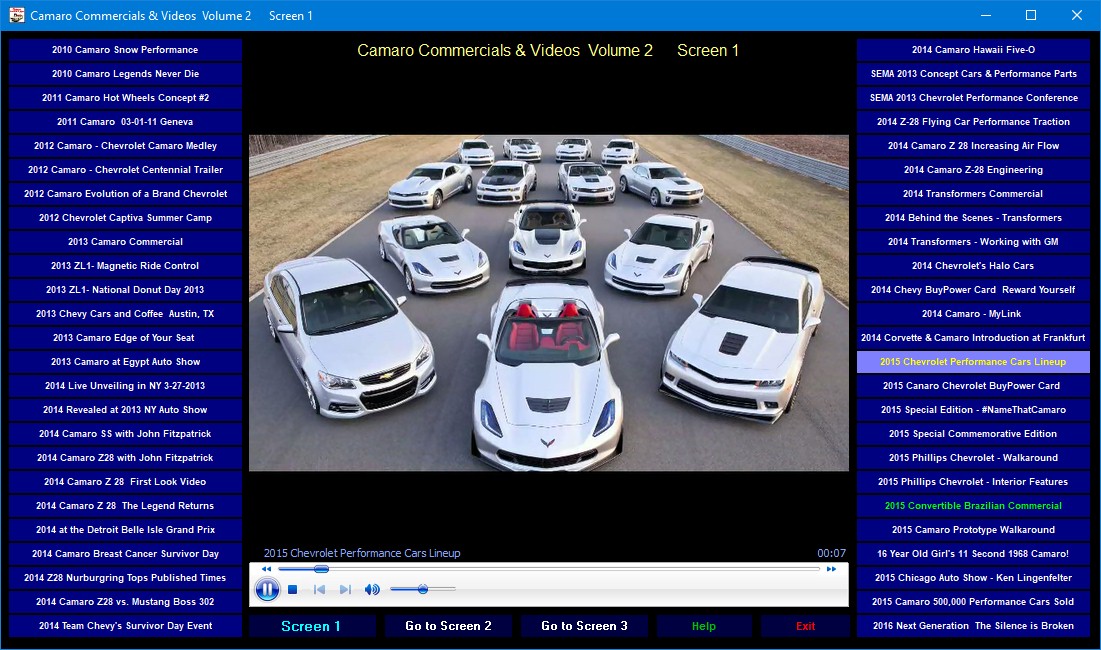Play 2011 Camaro Hot Wheels Concept #2

tap(125, 98)
